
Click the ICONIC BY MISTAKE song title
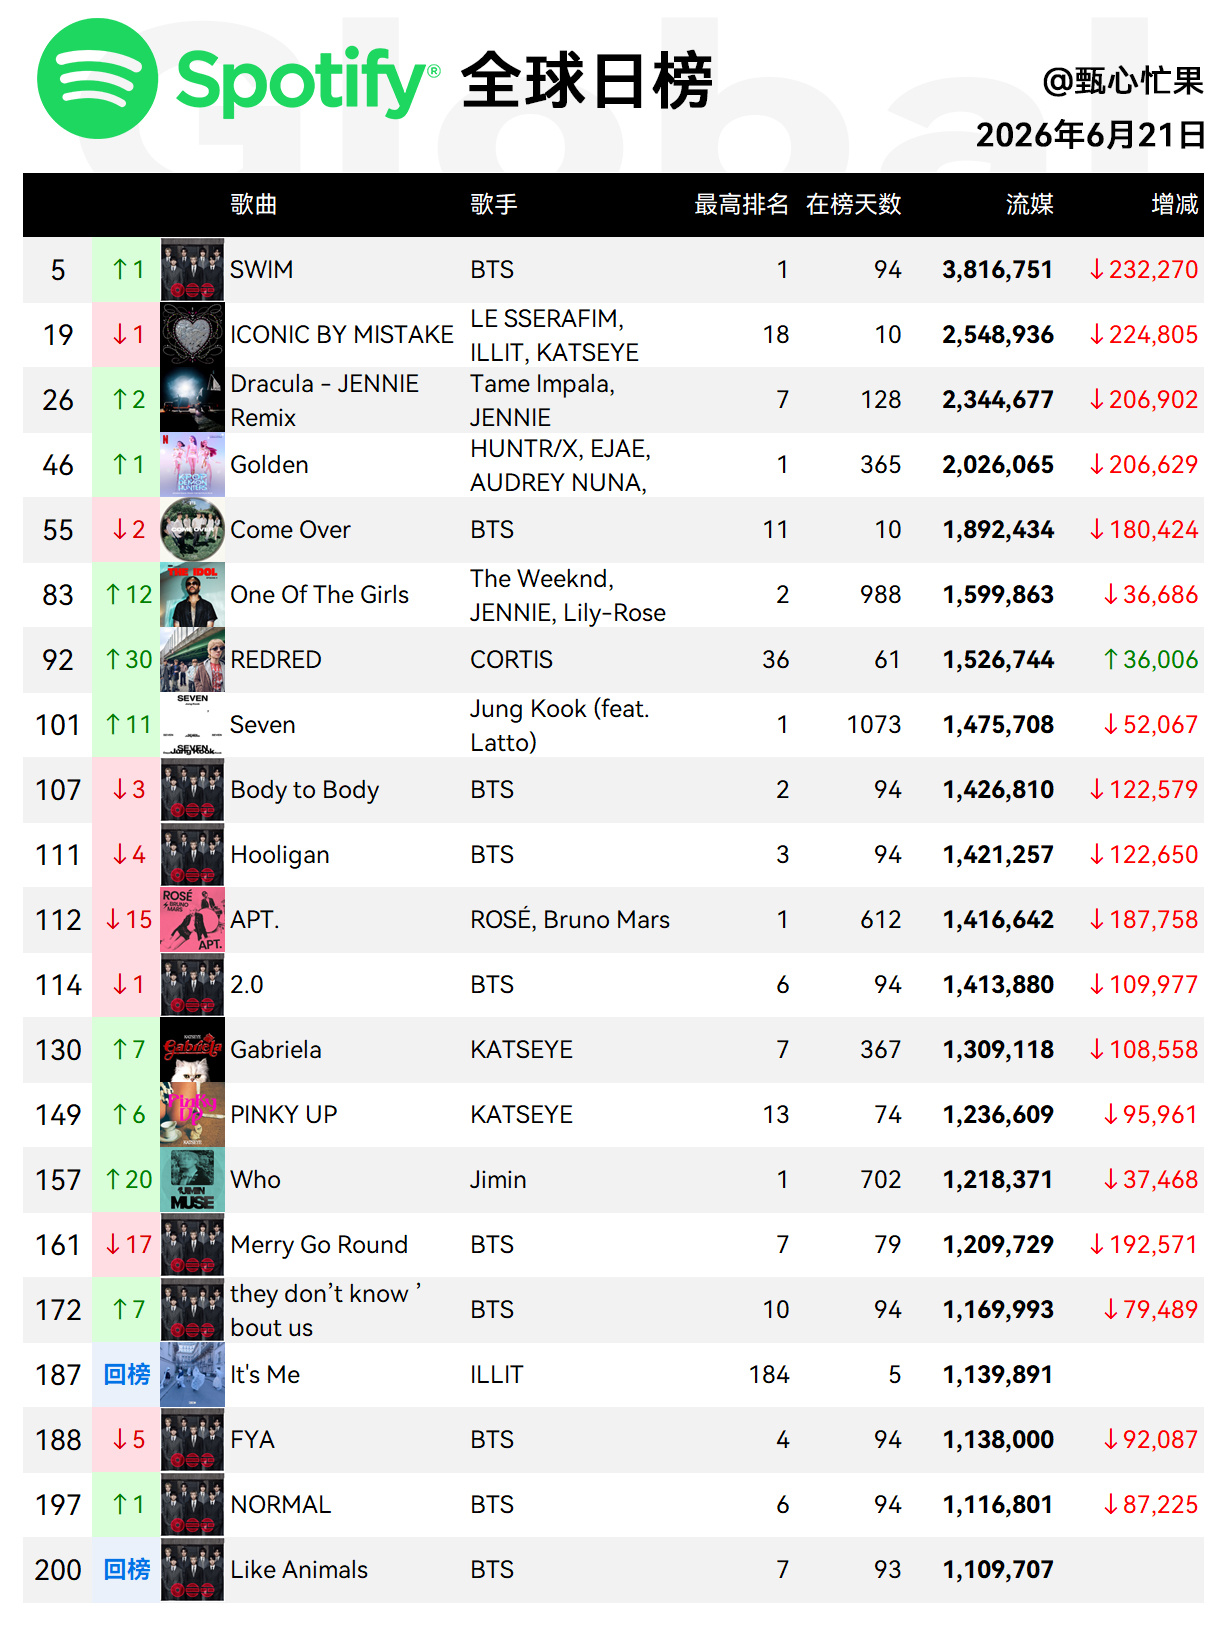click(342, 335)
